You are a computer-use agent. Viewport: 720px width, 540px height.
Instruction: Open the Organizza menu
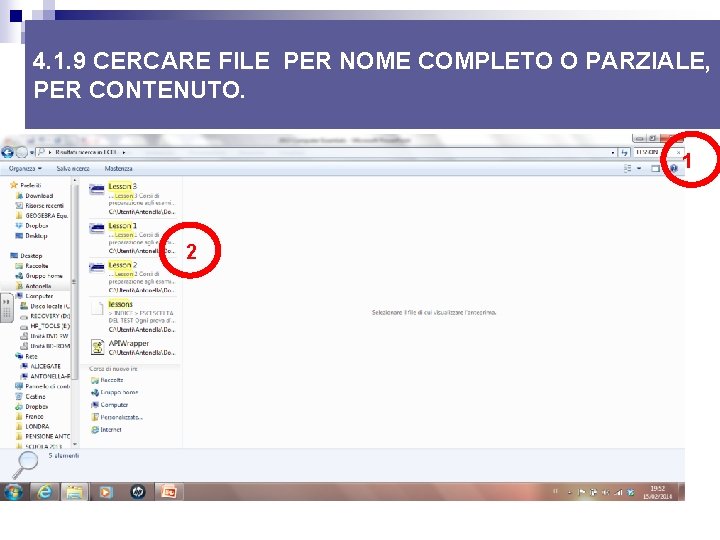(25, 169)
